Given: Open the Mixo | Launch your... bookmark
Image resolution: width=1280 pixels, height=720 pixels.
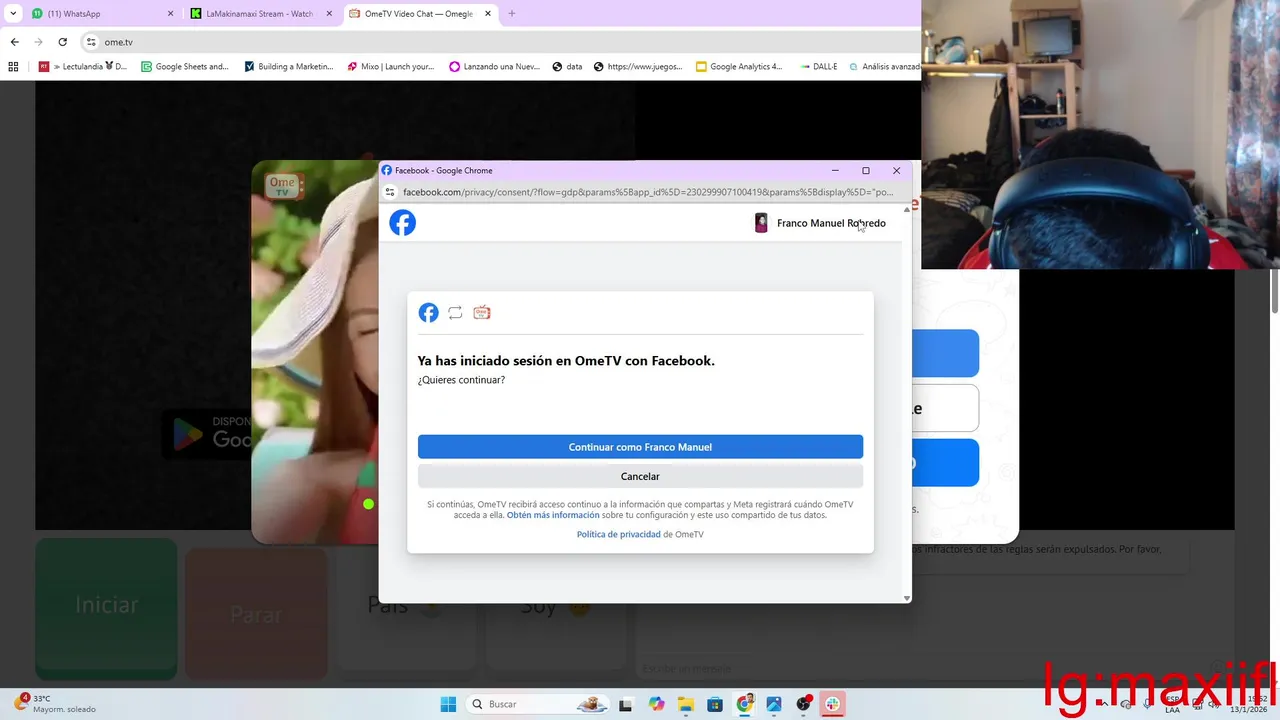Looking at the screenshot, I should (x=391, y=67).
